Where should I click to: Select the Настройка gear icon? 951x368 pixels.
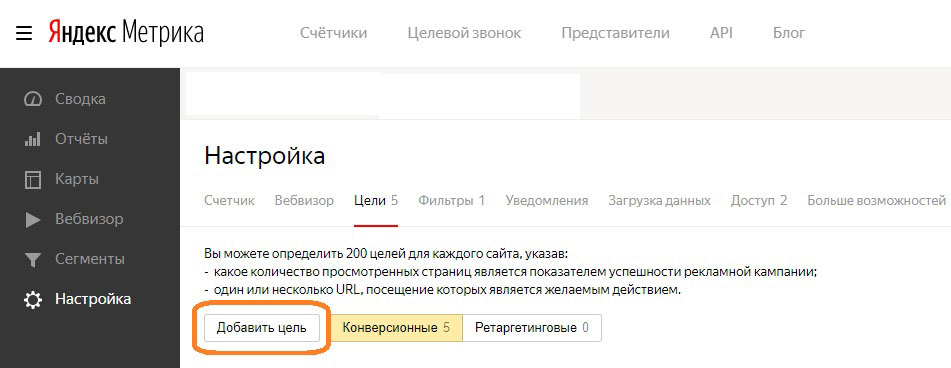point(32,299)
